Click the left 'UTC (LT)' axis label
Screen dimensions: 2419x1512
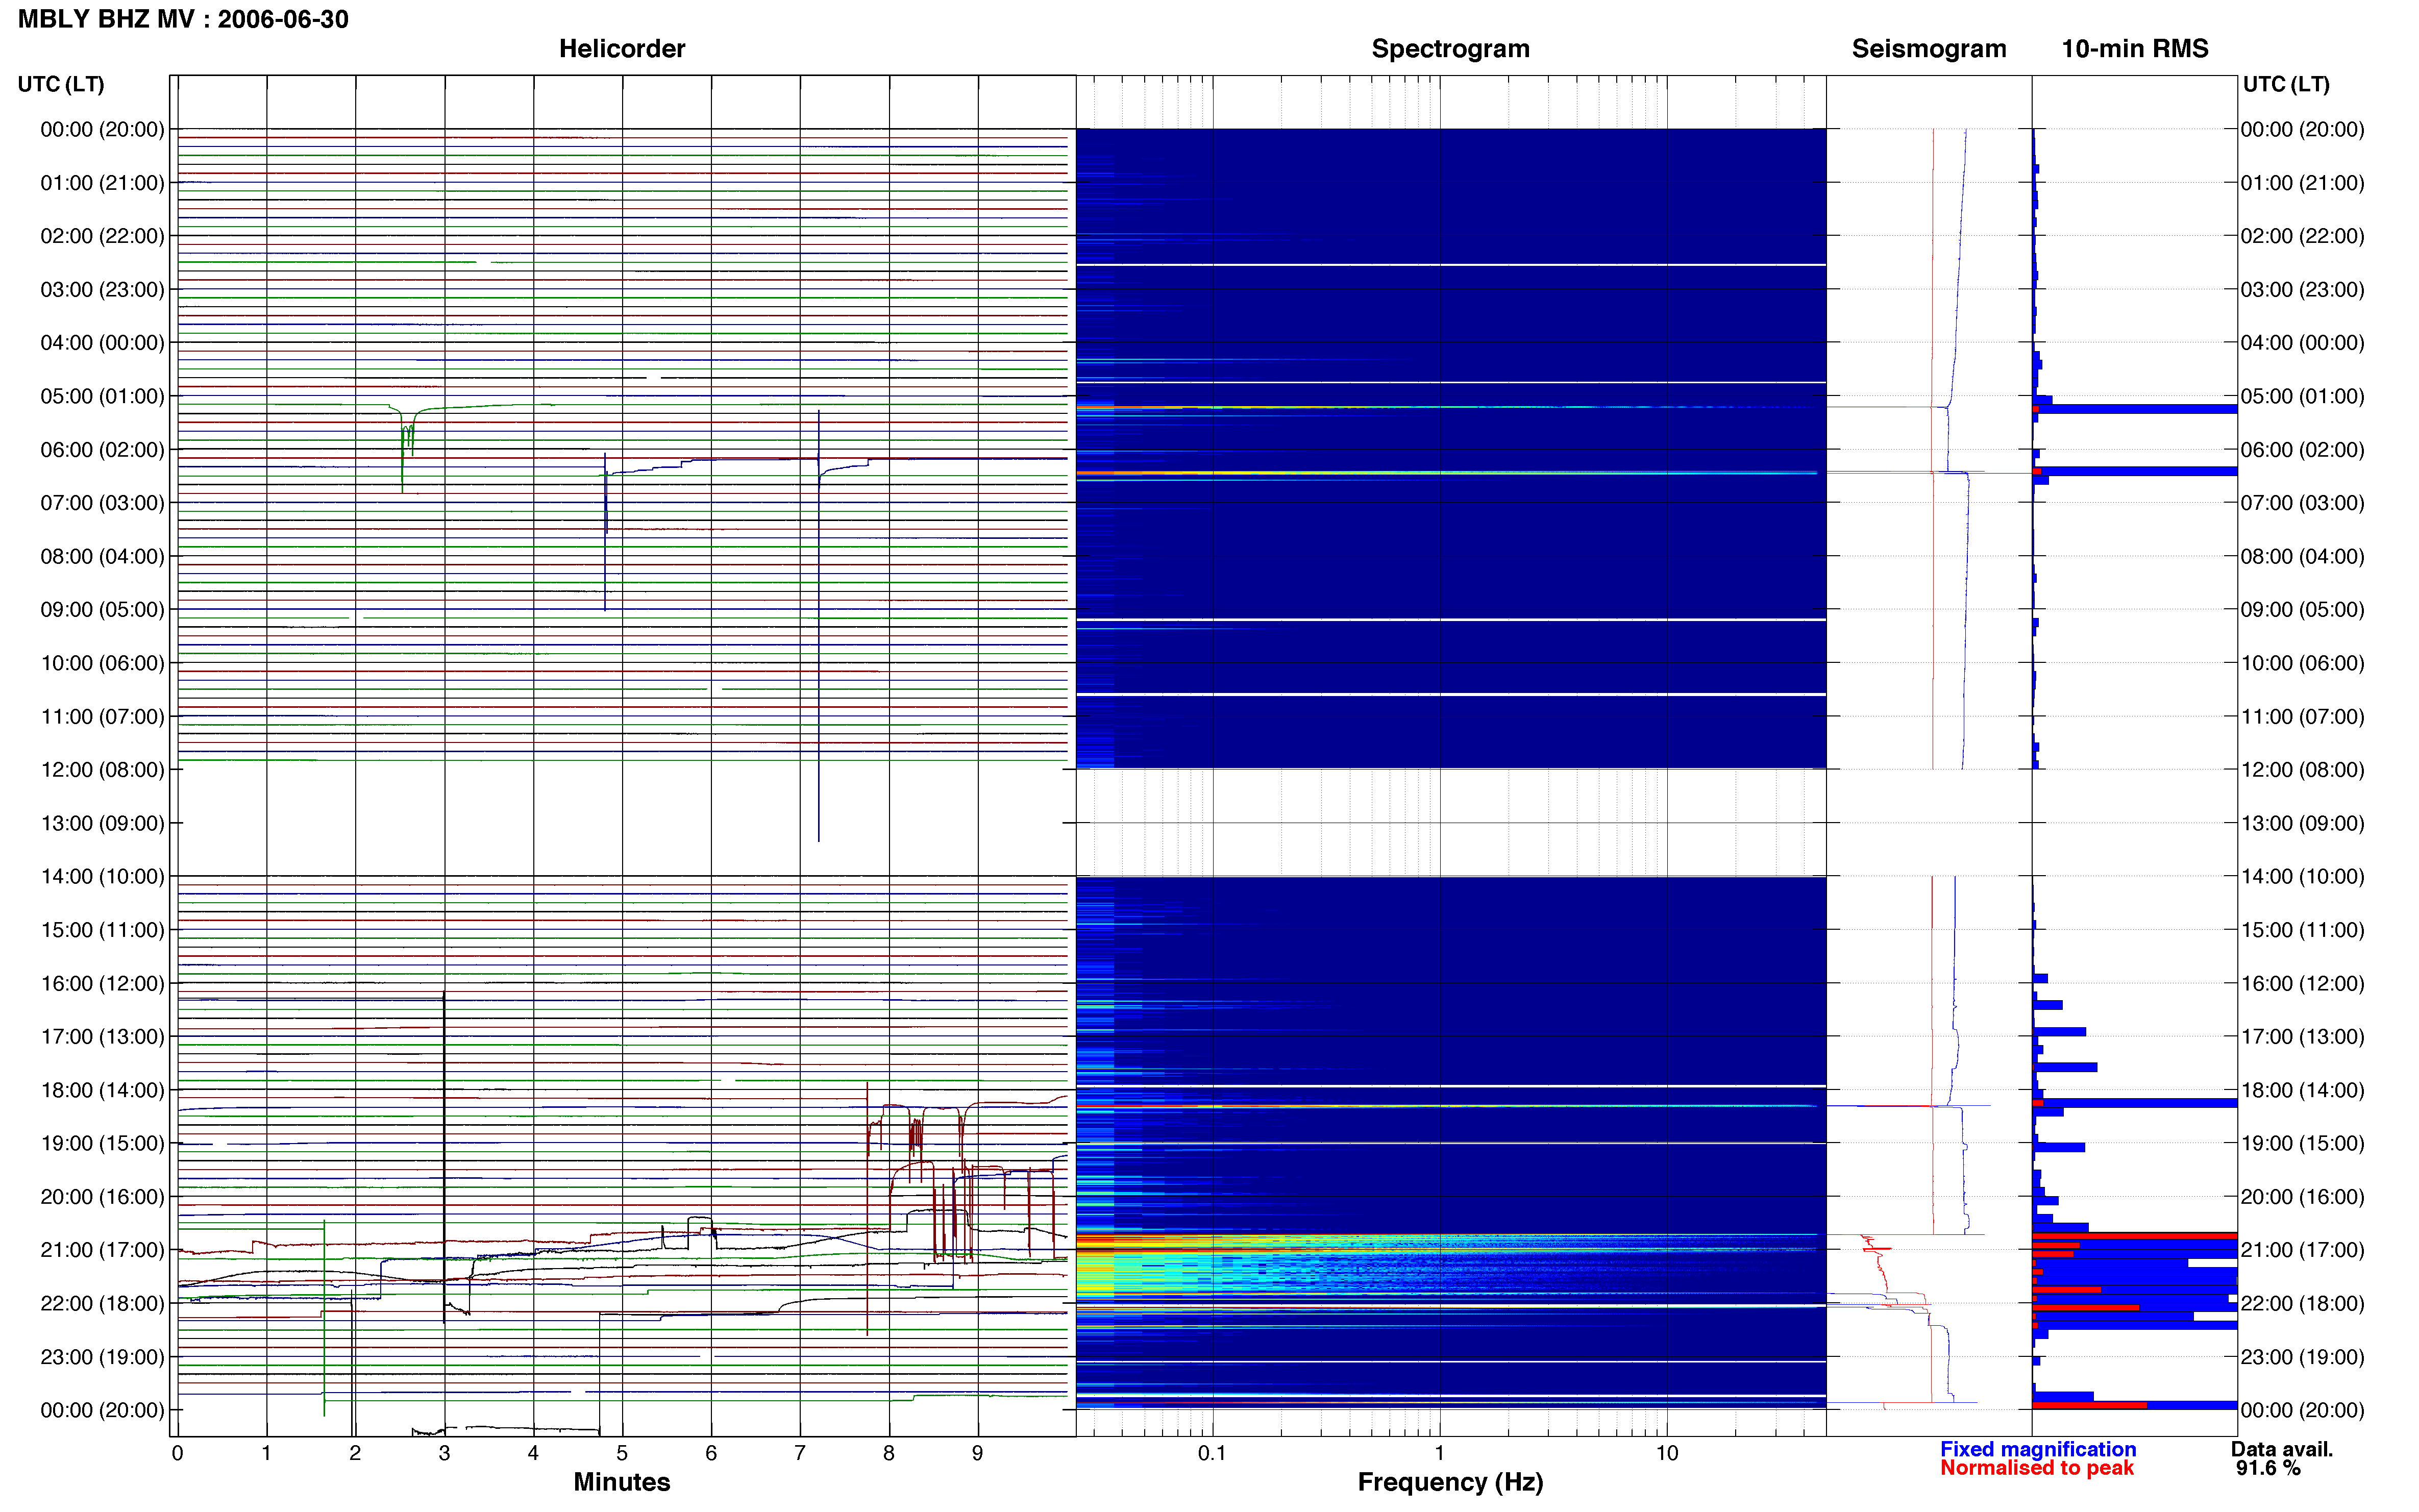[x=61, y=84]
